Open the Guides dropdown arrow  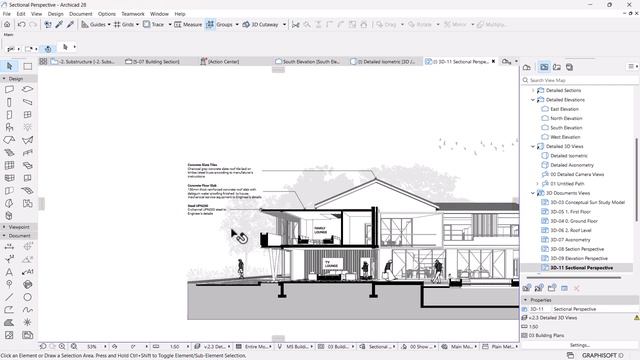[109, 24]
